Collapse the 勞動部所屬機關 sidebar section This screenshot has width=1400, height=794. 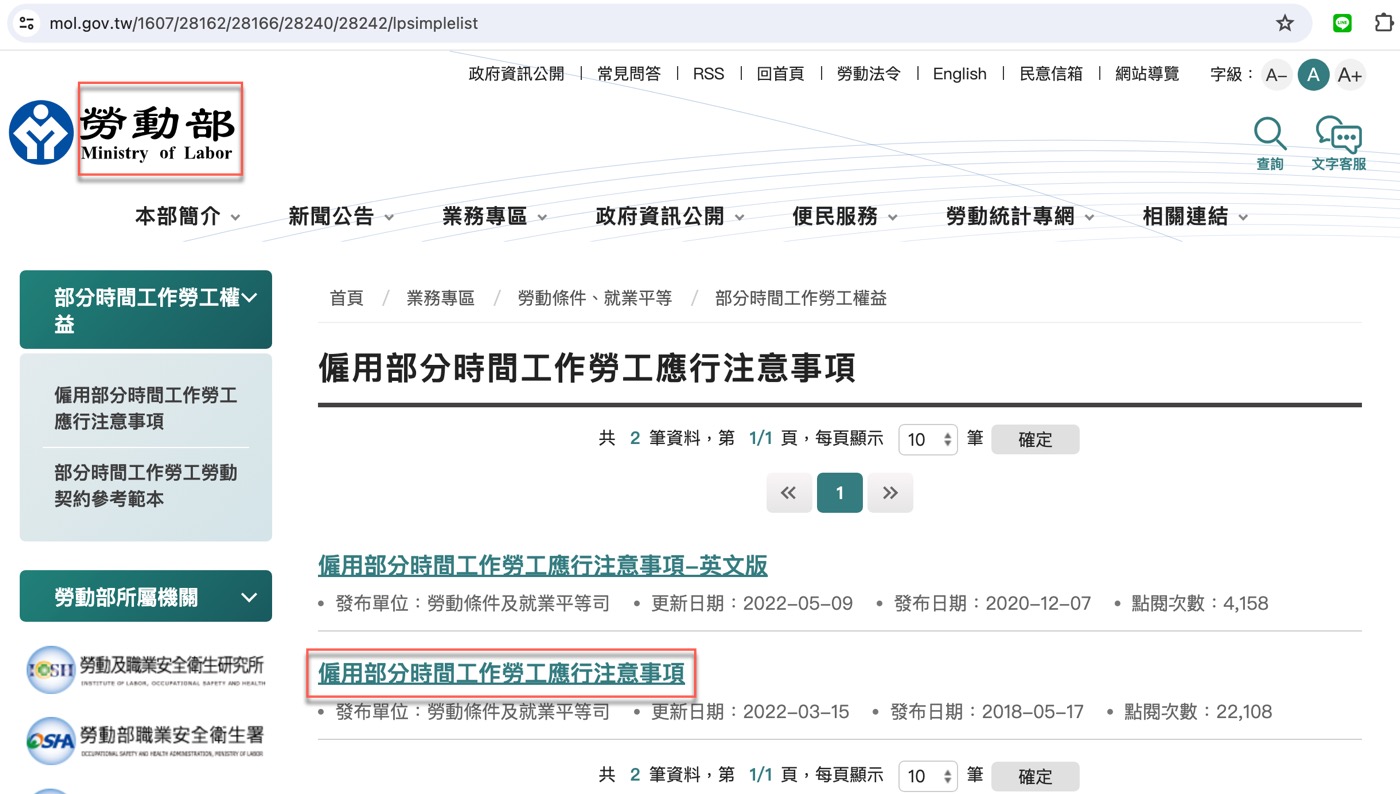tap(146, 597)
